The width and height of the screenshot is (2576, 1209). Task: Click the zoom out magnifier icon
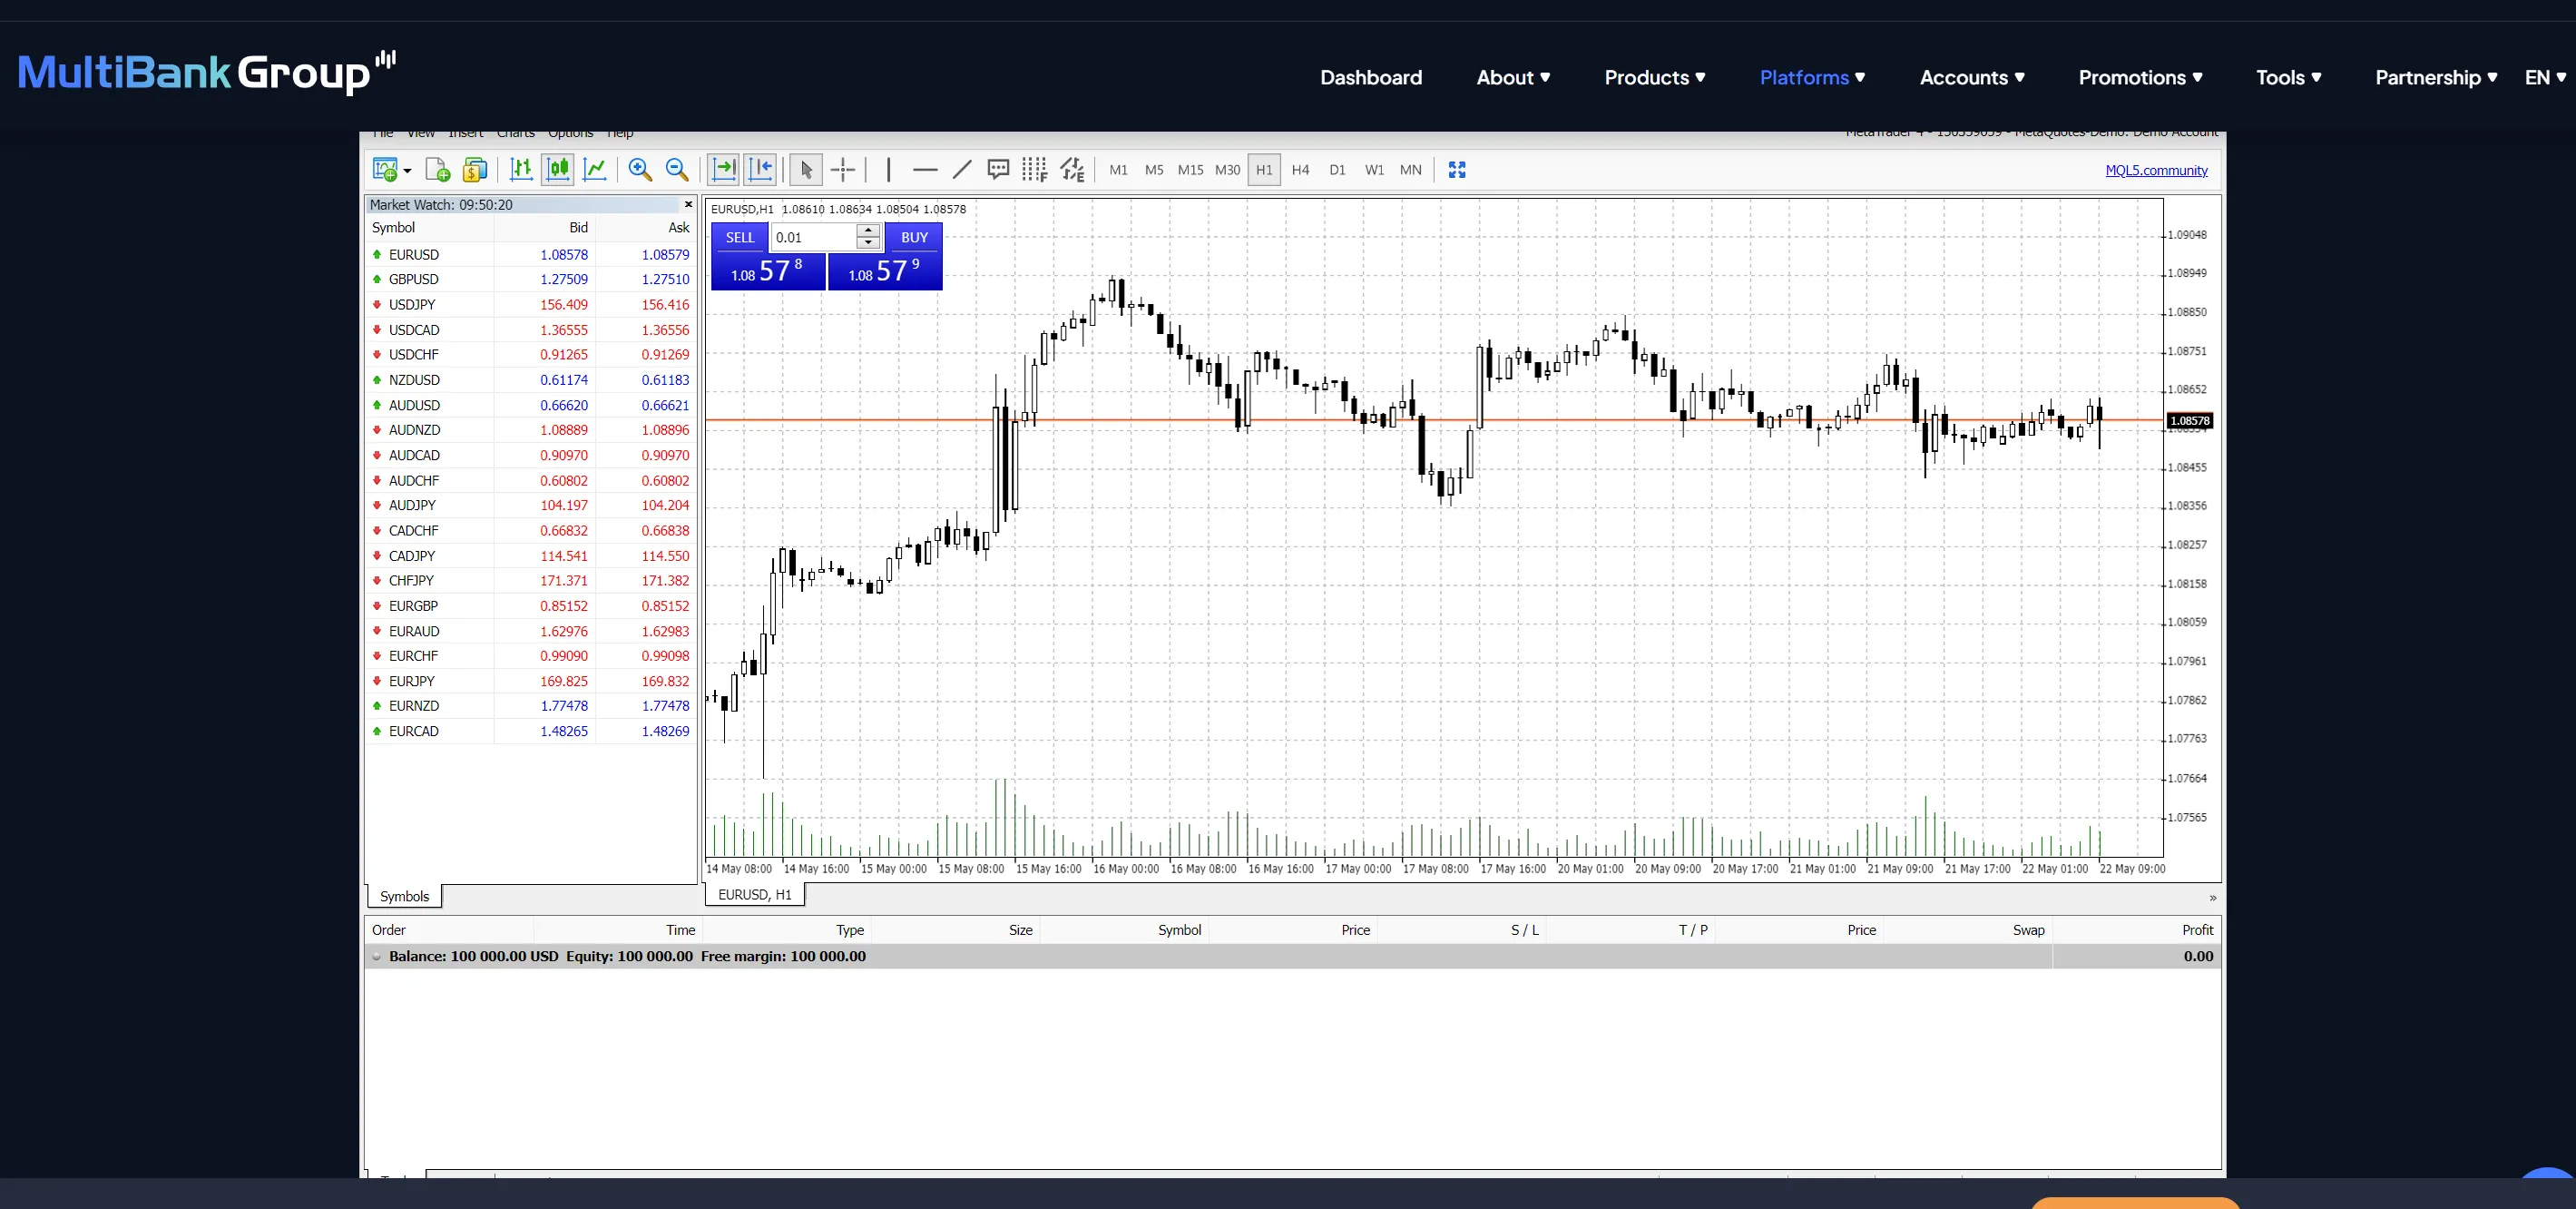pyautogui.click(x=677, y=170)
